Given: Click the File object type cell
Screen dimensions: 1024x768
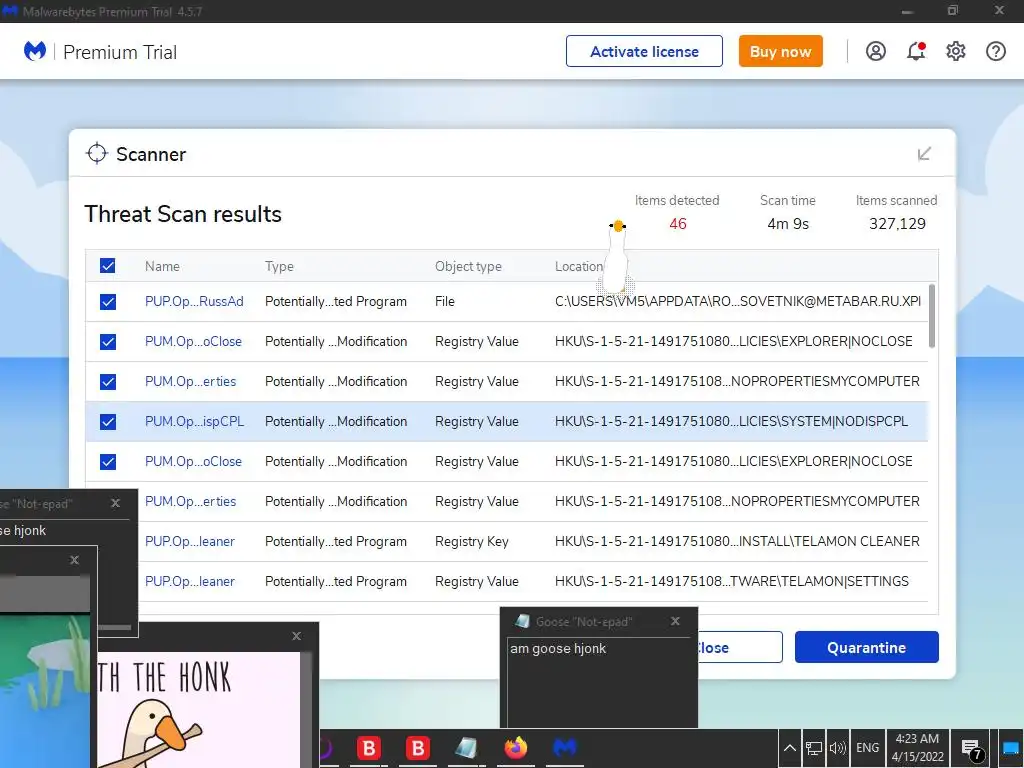Looking at the screenshot, I should (x=445, y=302).
